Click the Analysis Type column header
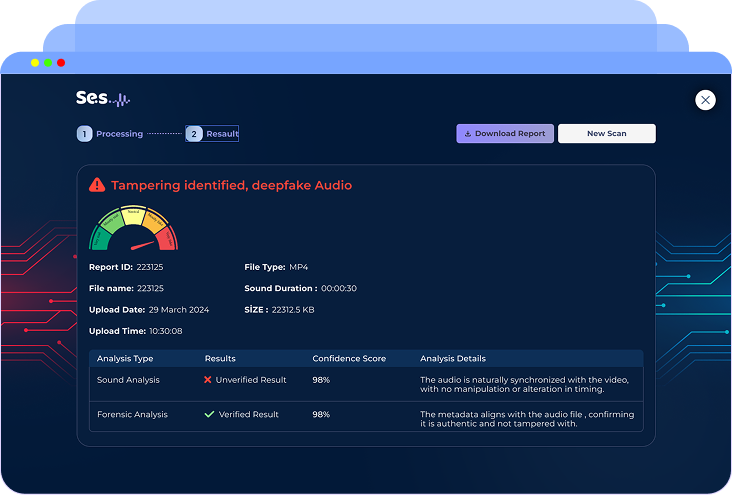Screen dimensions: 732x495 pos(125,359)
